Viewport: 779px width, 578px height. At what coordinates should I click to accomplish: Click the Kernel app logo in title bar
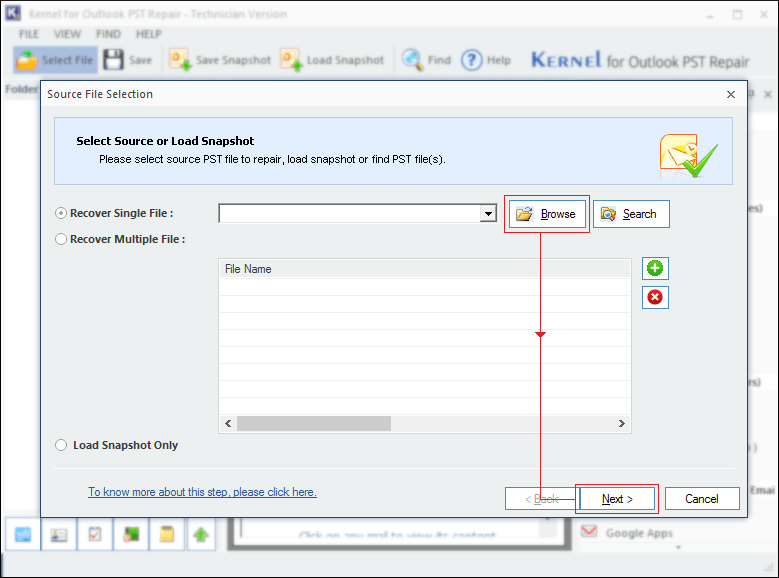pyautogui.click(x=13, y=13)
